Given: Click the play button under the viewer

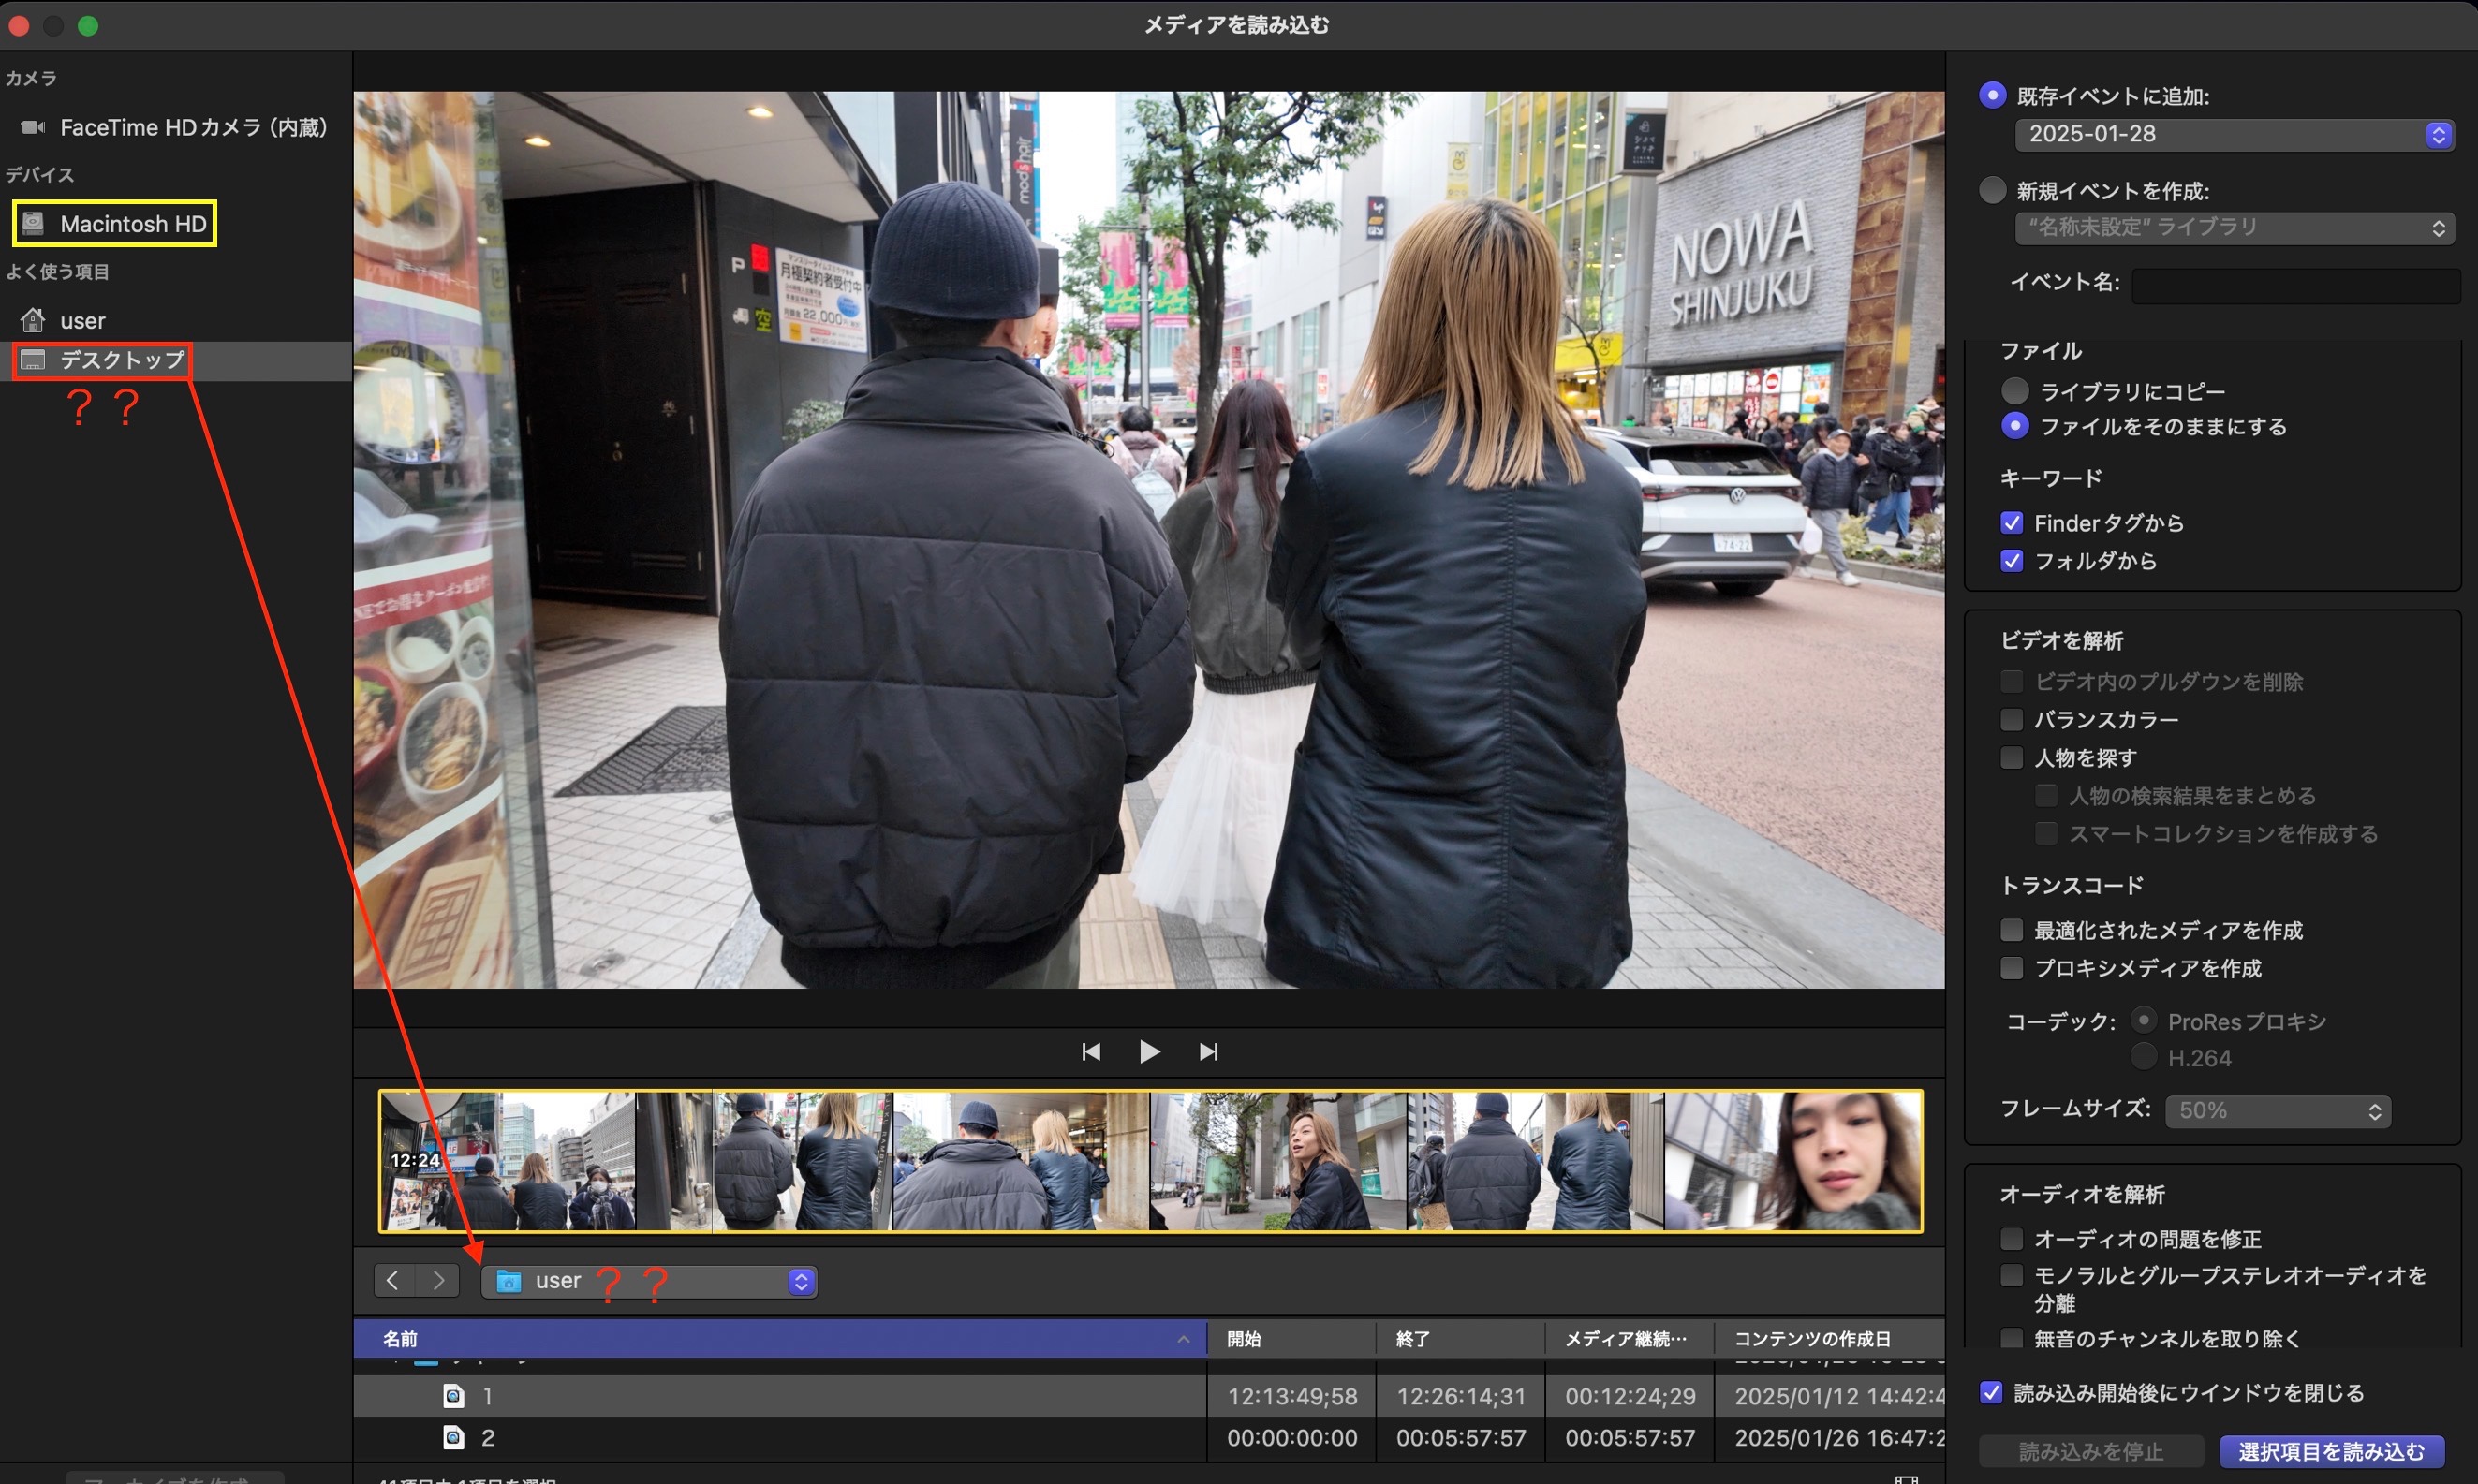Looking at the screenshot, I should click(x=1149, y=1052).
